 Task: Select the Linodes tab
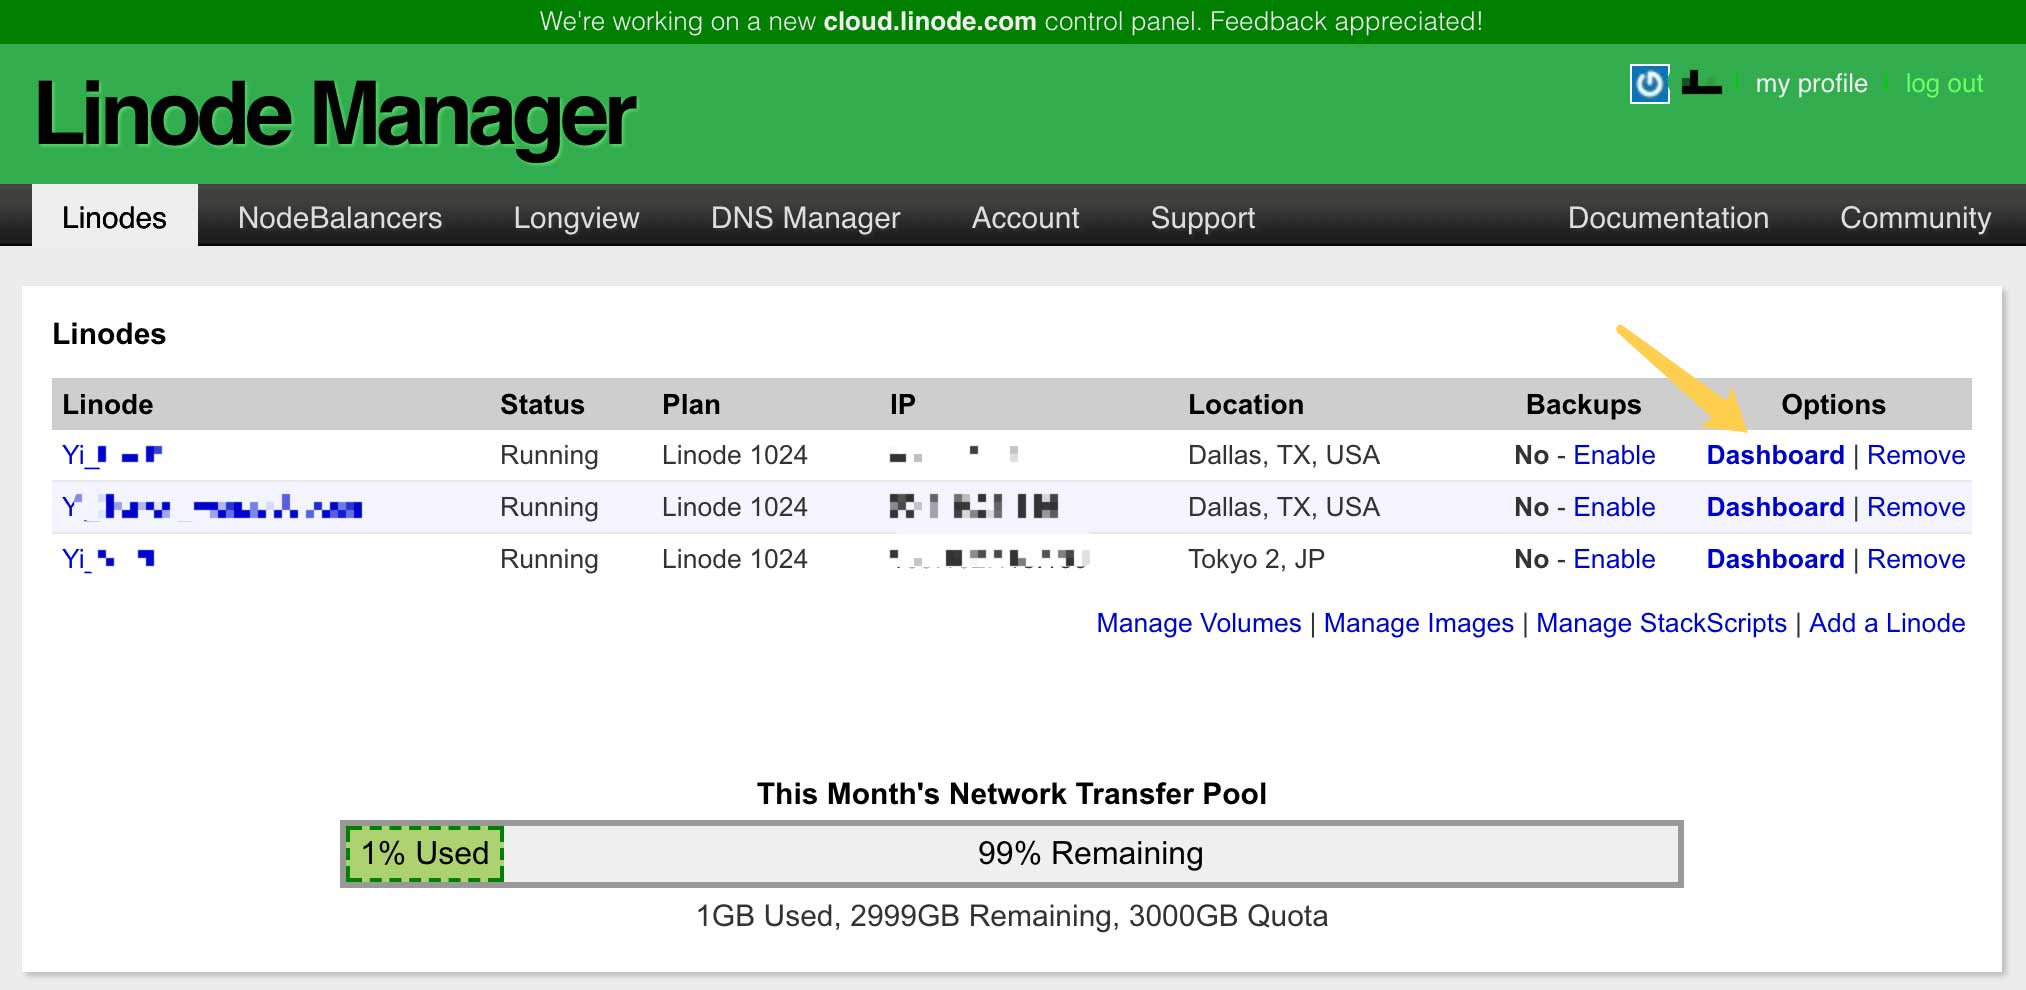point(114,217)
